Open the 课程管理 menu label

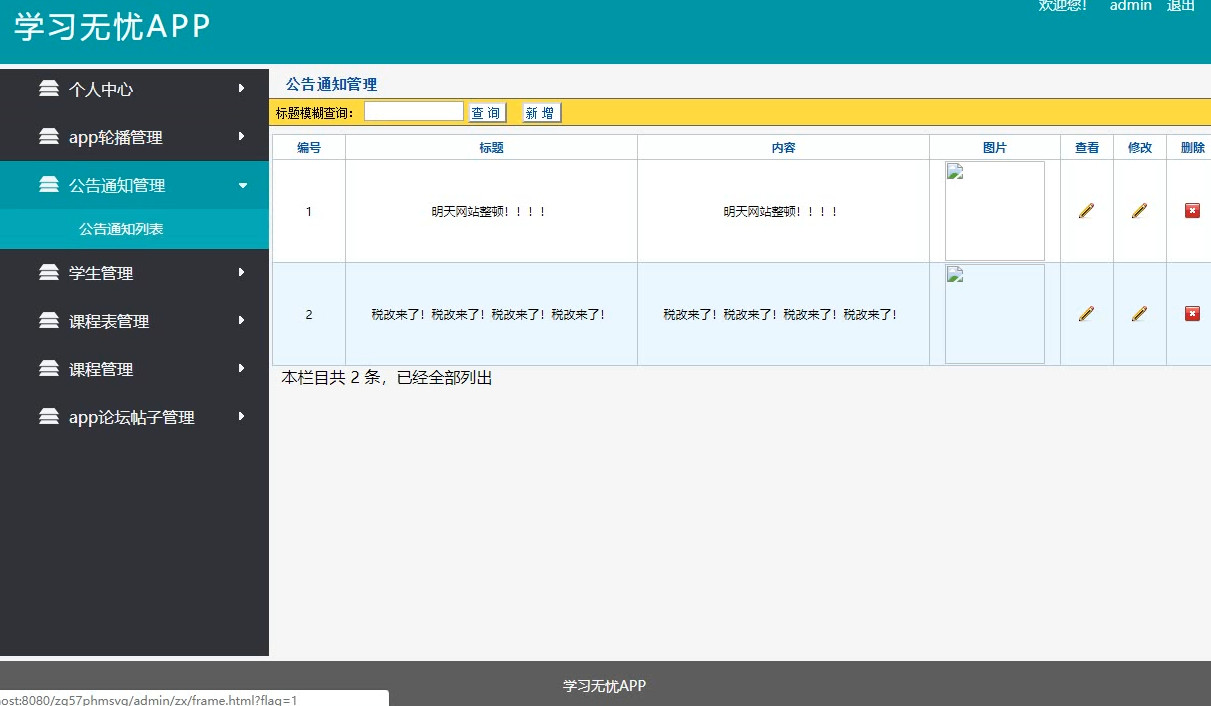point(101,369)
